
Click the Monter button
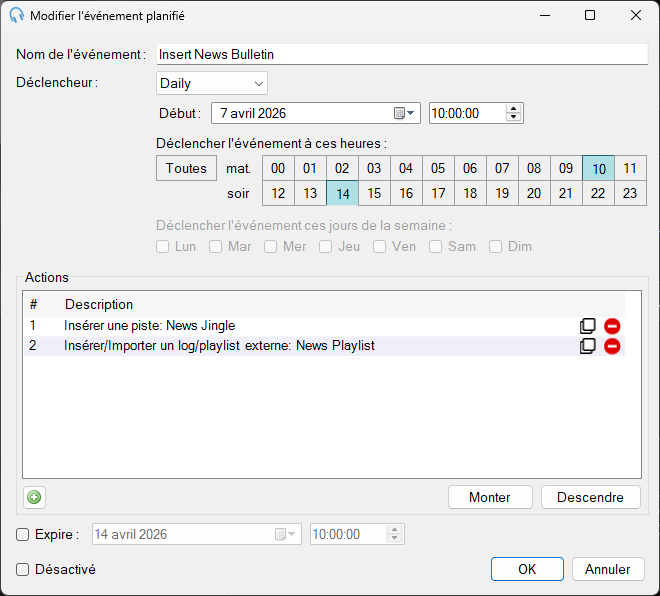click(490, 497)
